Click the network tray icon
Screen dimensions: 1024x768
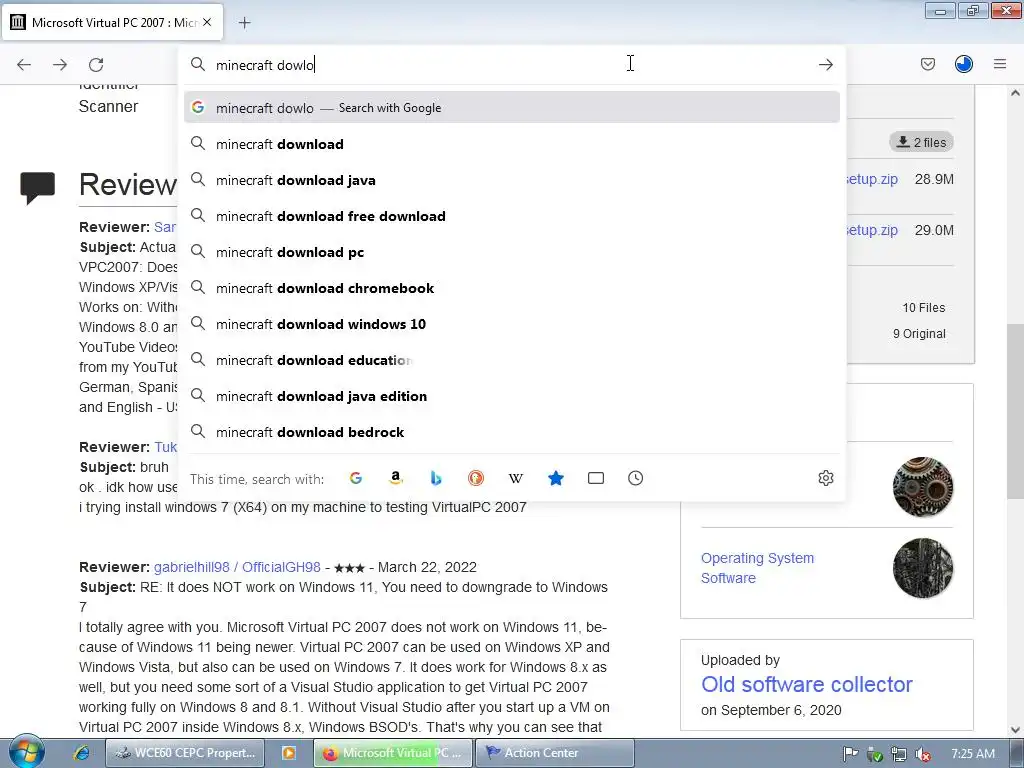point(899,754)
